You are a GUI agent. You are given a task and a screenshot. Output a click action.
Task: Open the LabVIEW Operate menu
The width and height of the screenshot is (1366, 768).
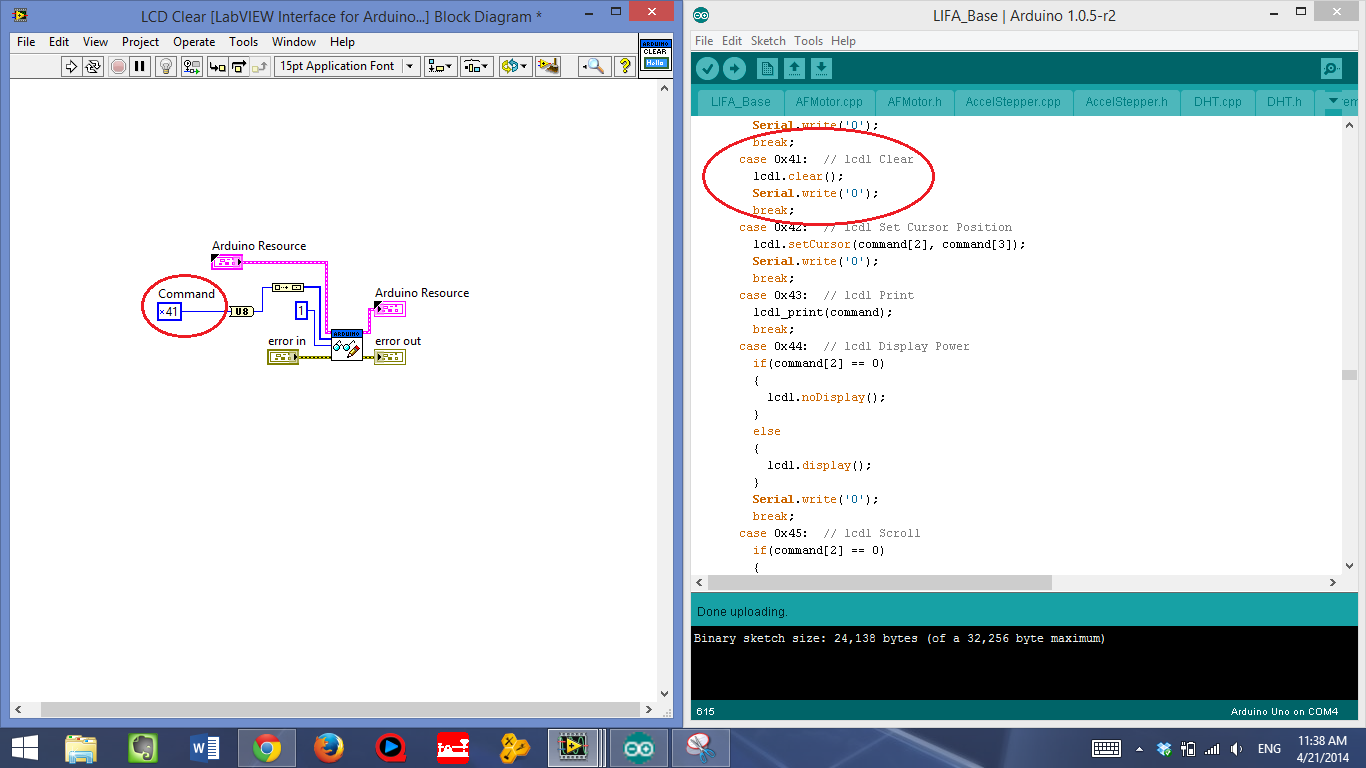tap(194, 42)
